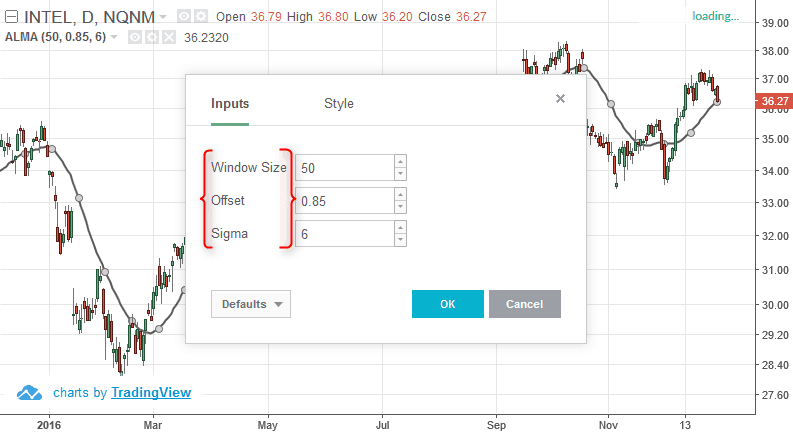Toggle visibility eye for INTEL series
Image resolution: width=793 pixels, height=433 pixels.
point(184,17)
